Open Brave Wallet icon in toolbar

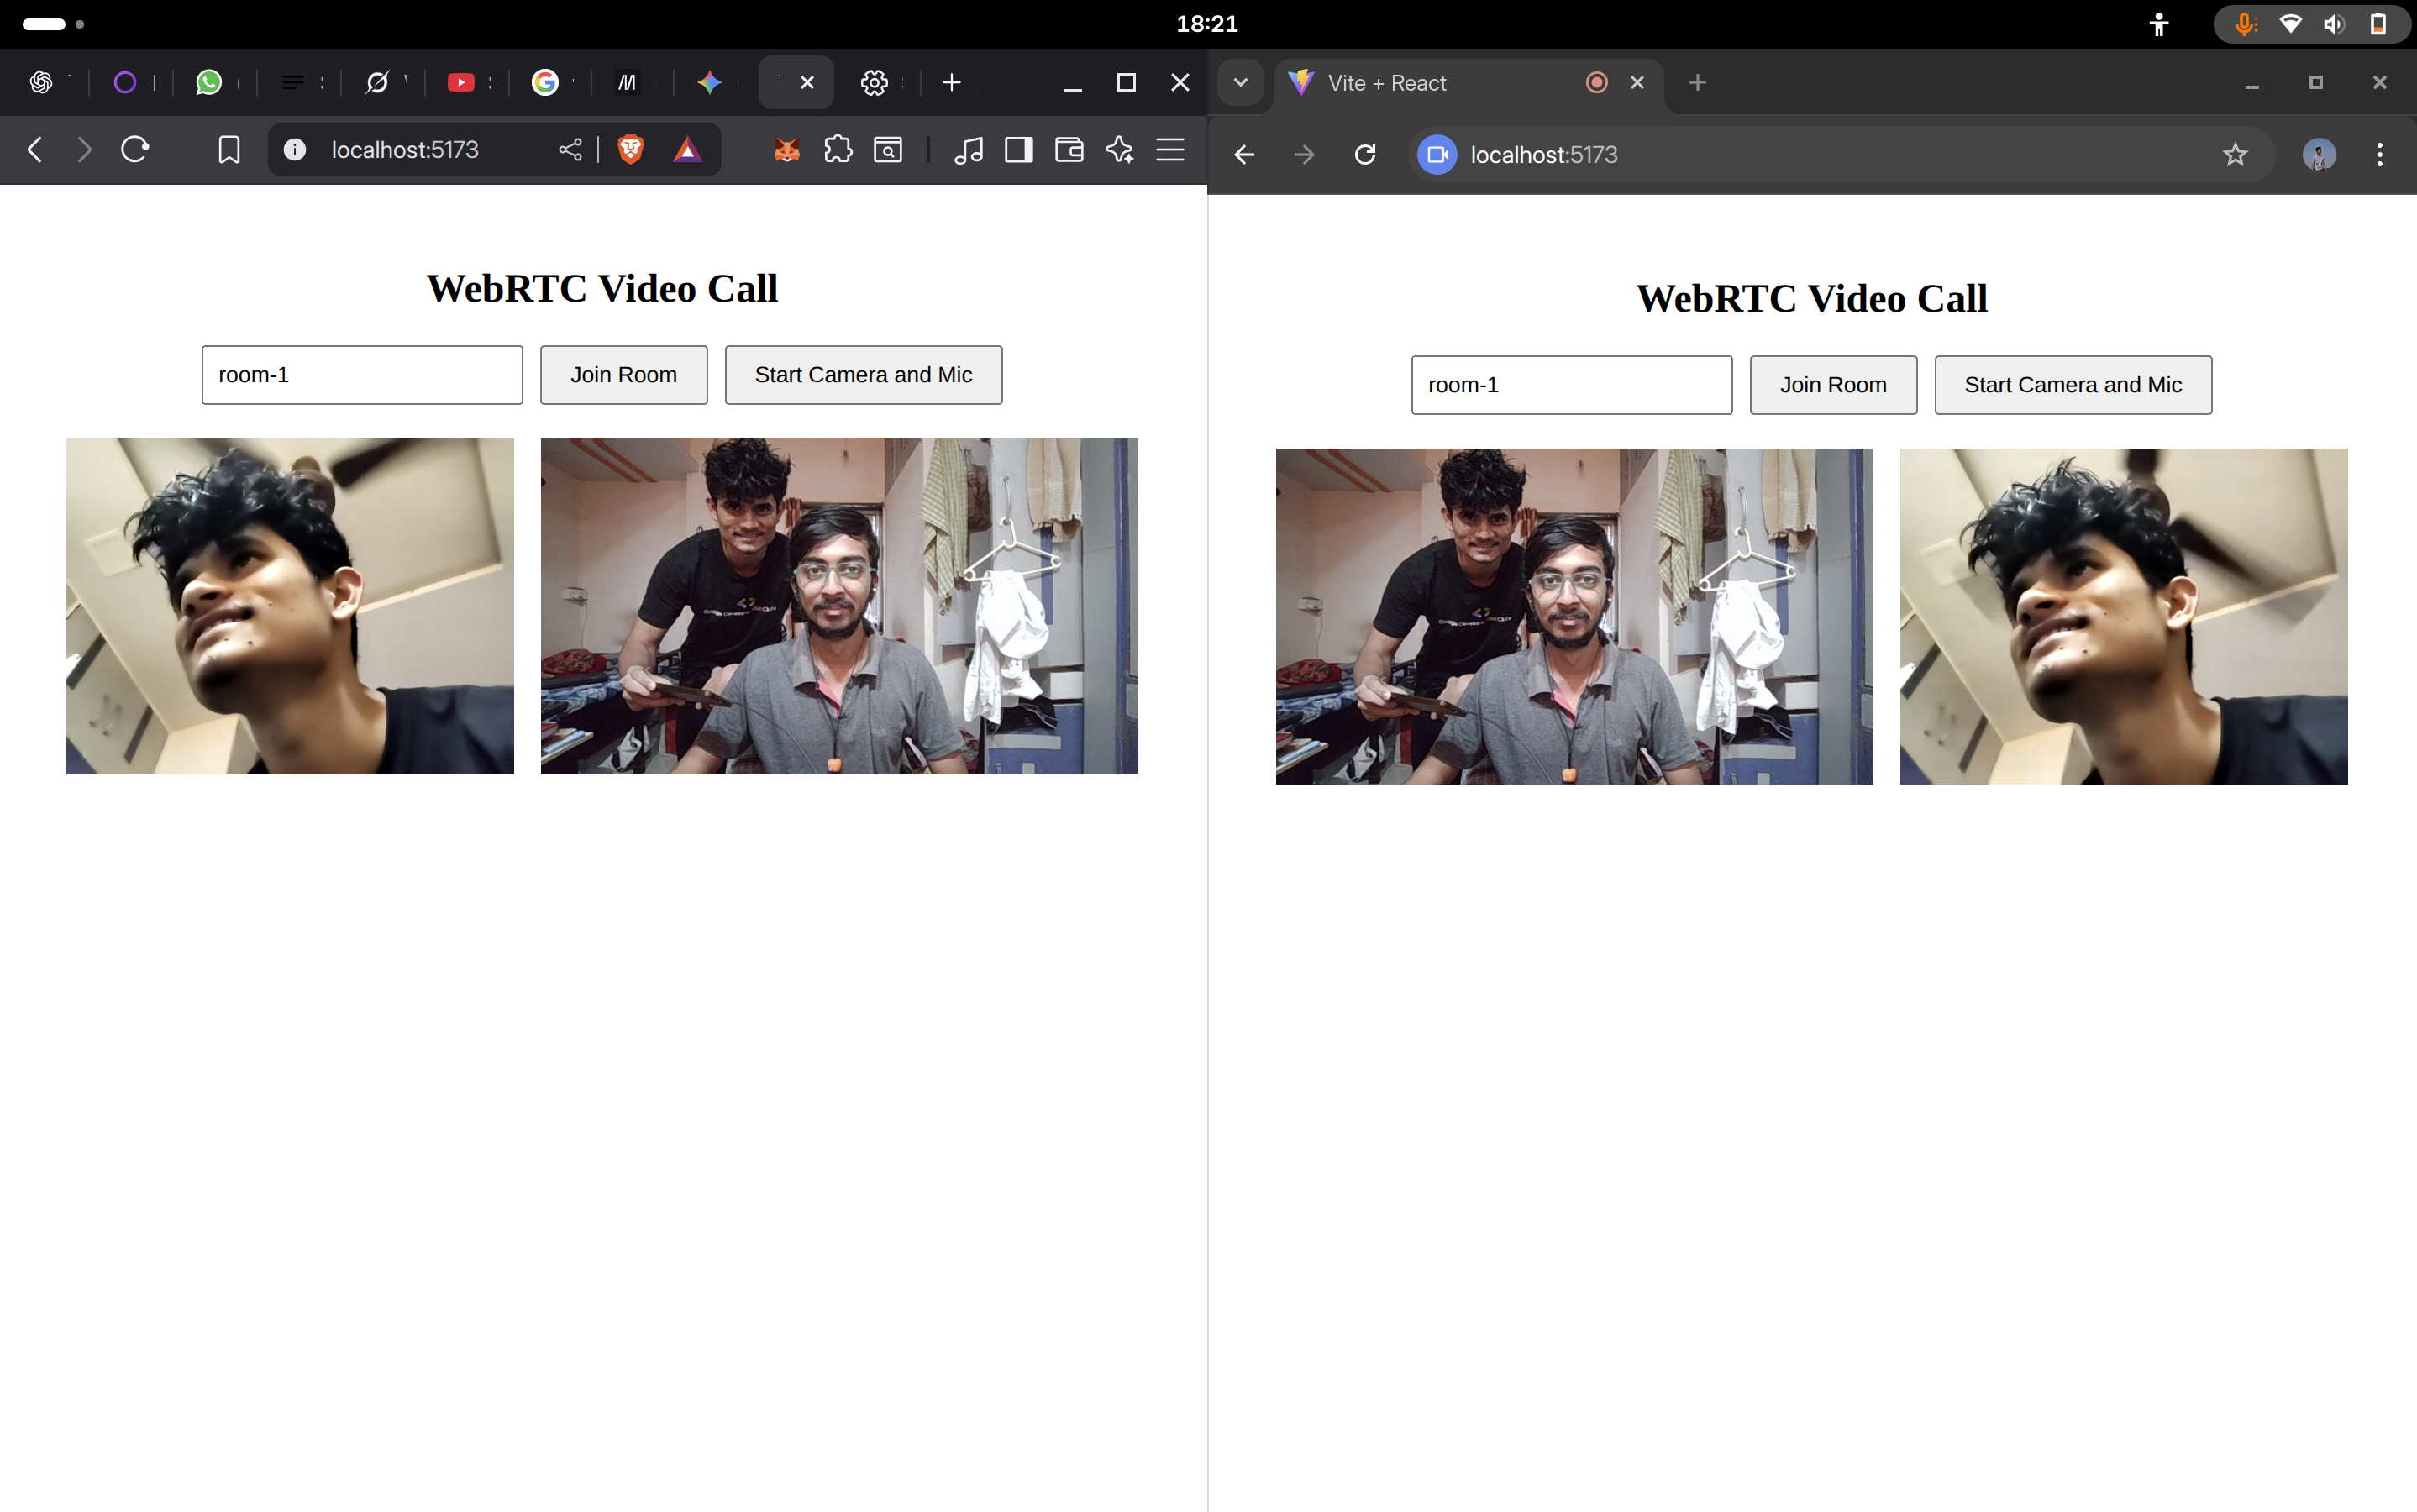click(1069, 150)
